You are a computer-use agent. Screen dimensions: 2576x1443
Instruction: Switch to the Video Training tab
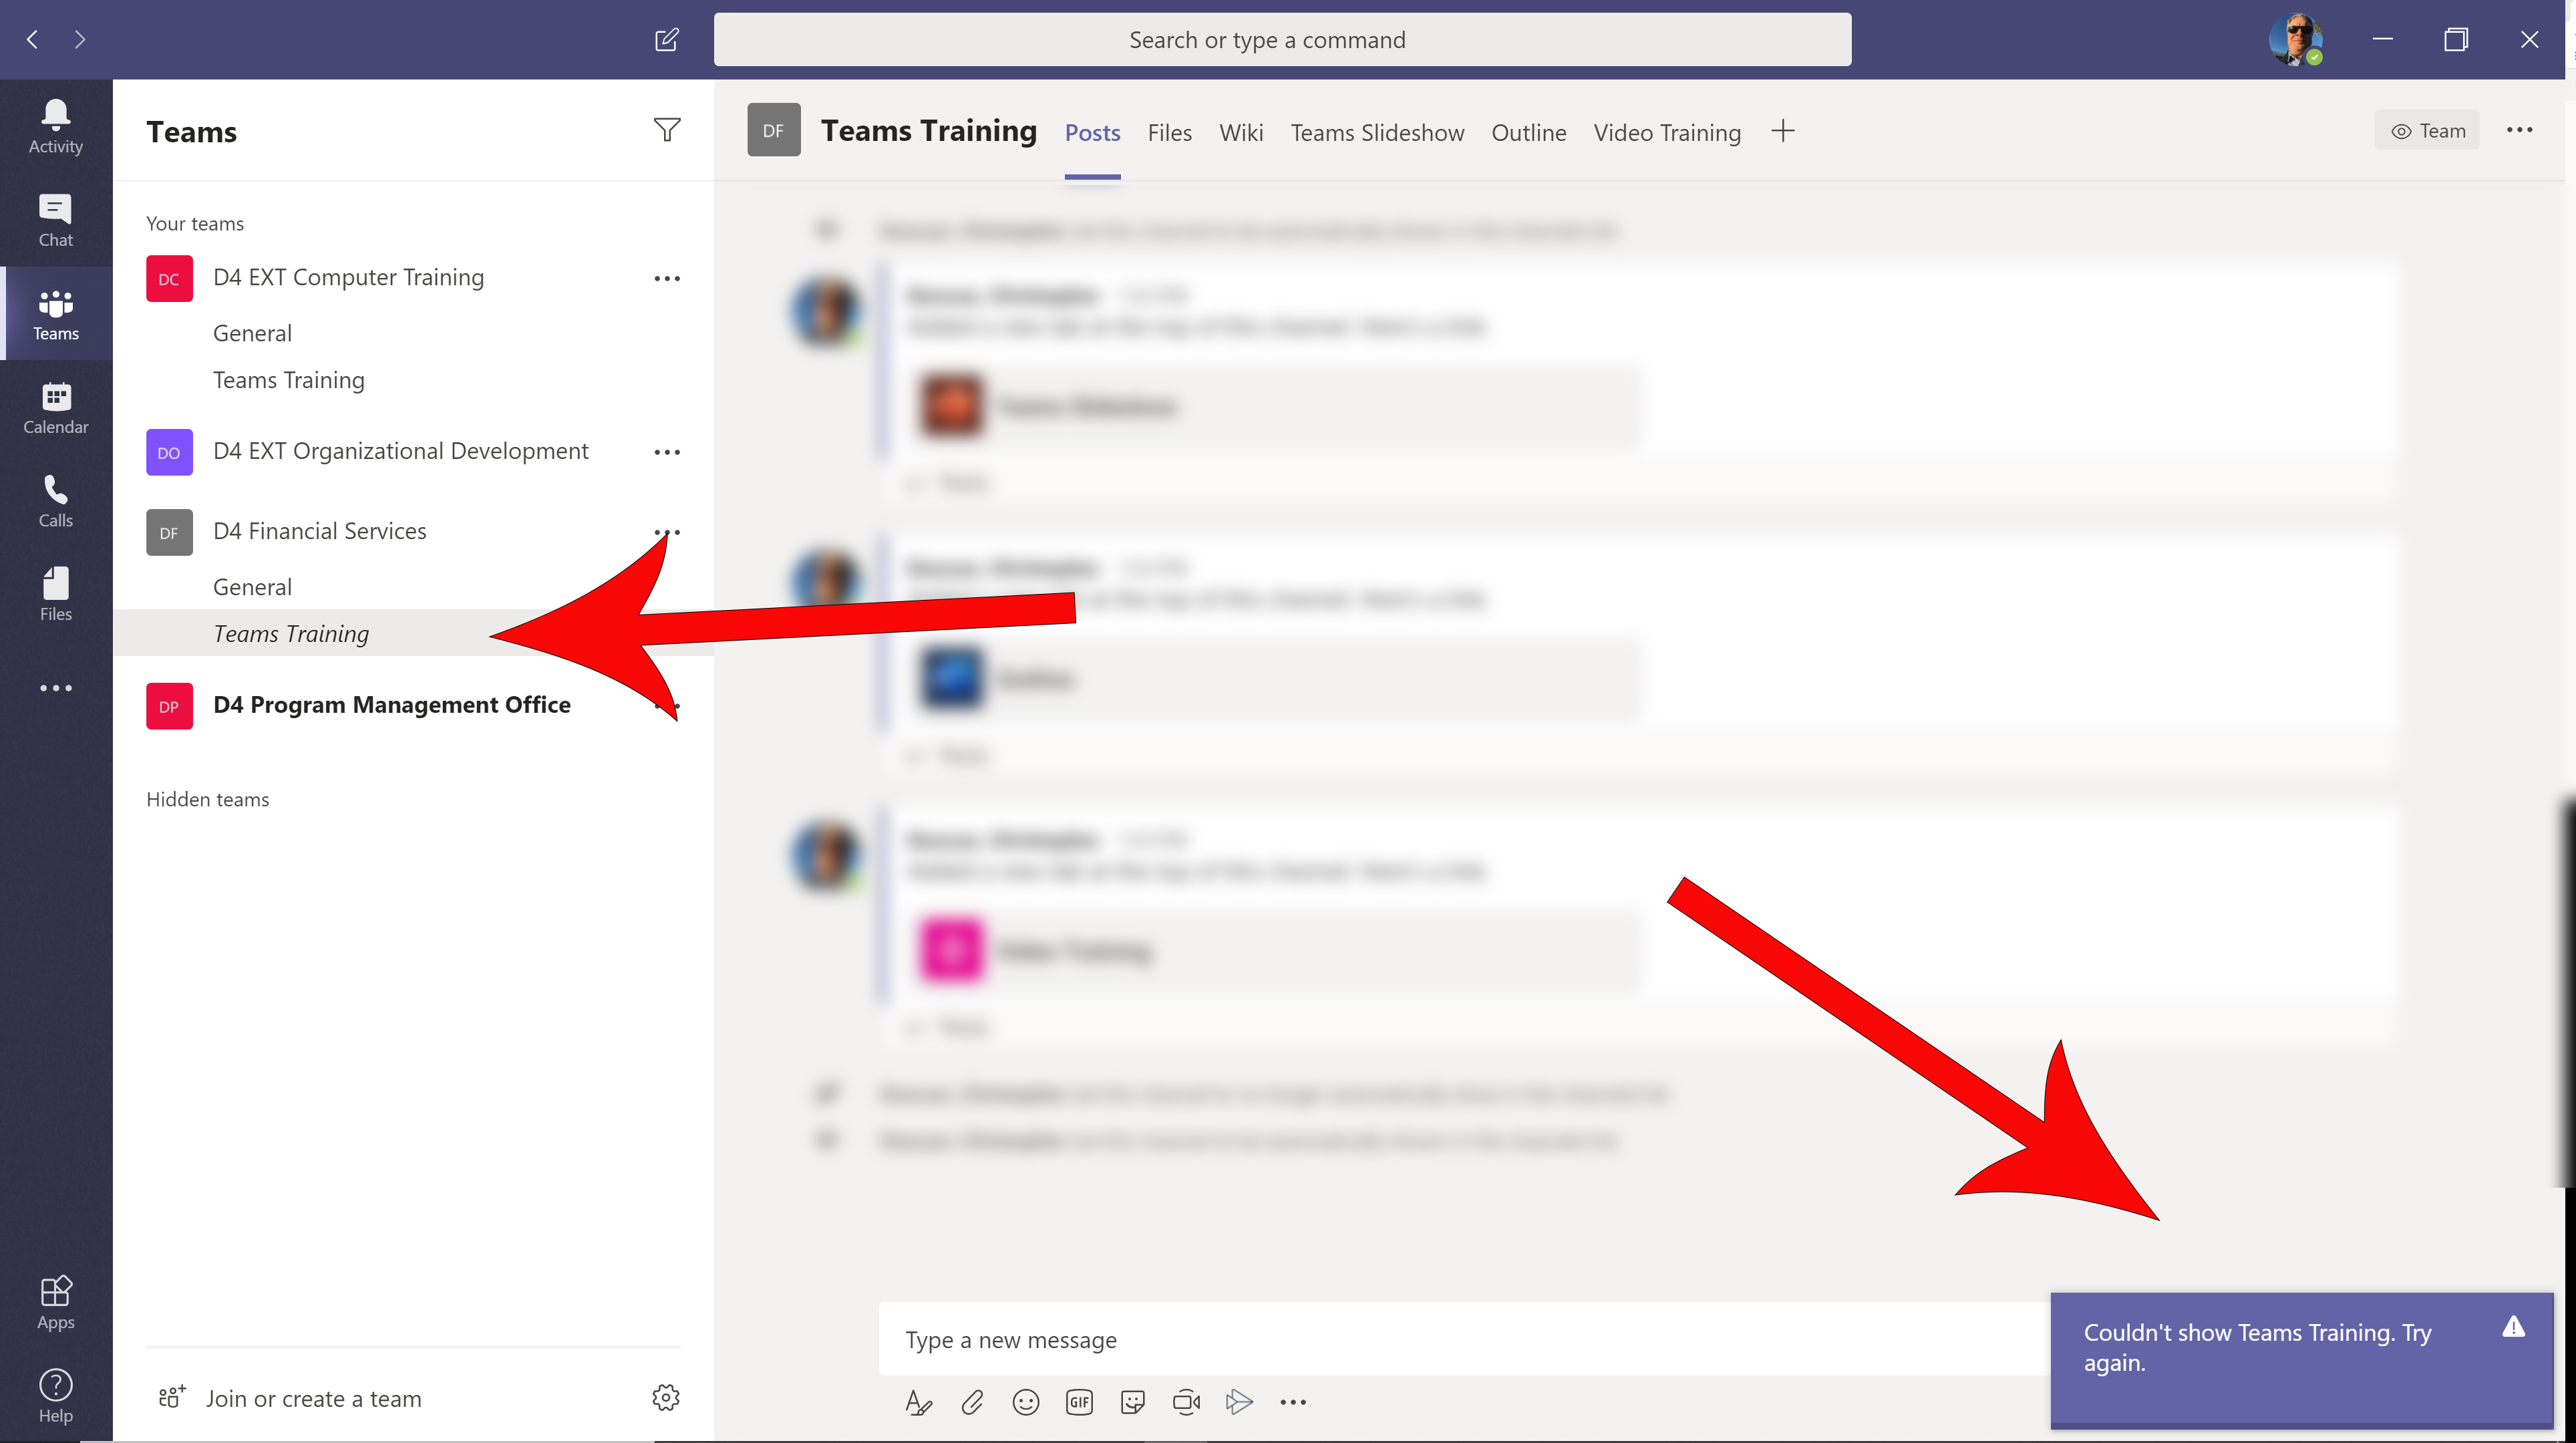pos(1665,131)
